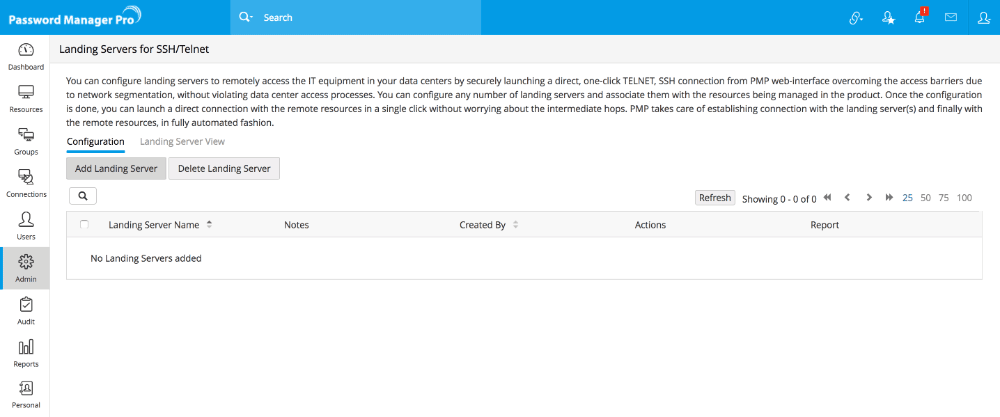Open the Personal sidebar icon
1000x417 pixels.
pos(26,388)
